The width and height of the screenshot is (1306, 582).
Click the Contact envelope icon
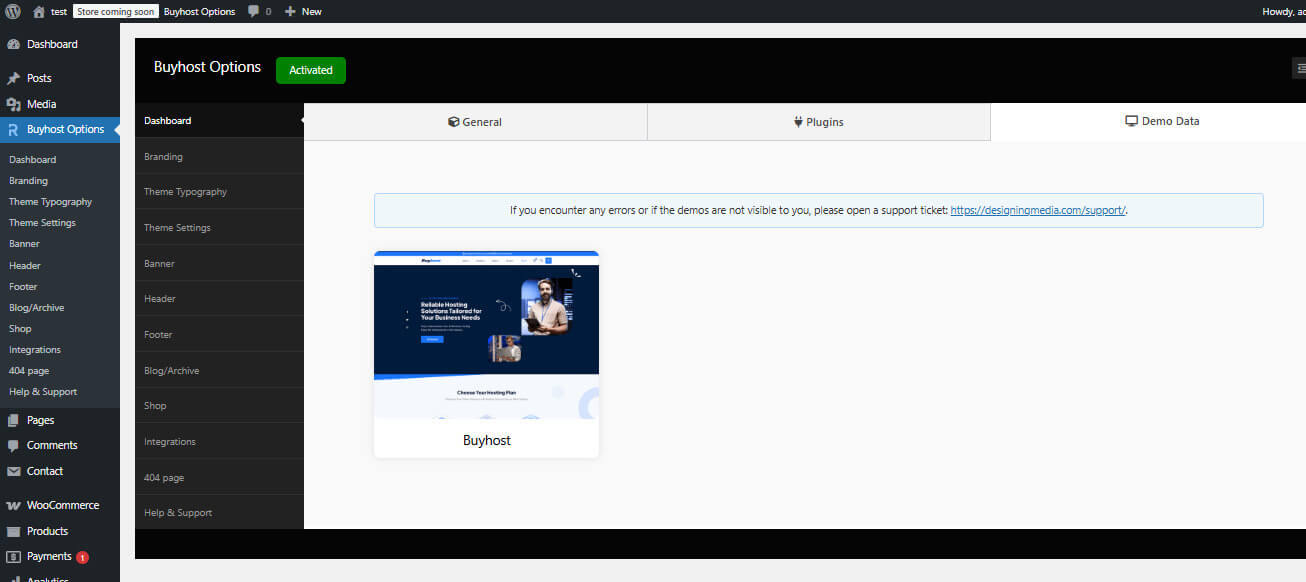point(13,471)
